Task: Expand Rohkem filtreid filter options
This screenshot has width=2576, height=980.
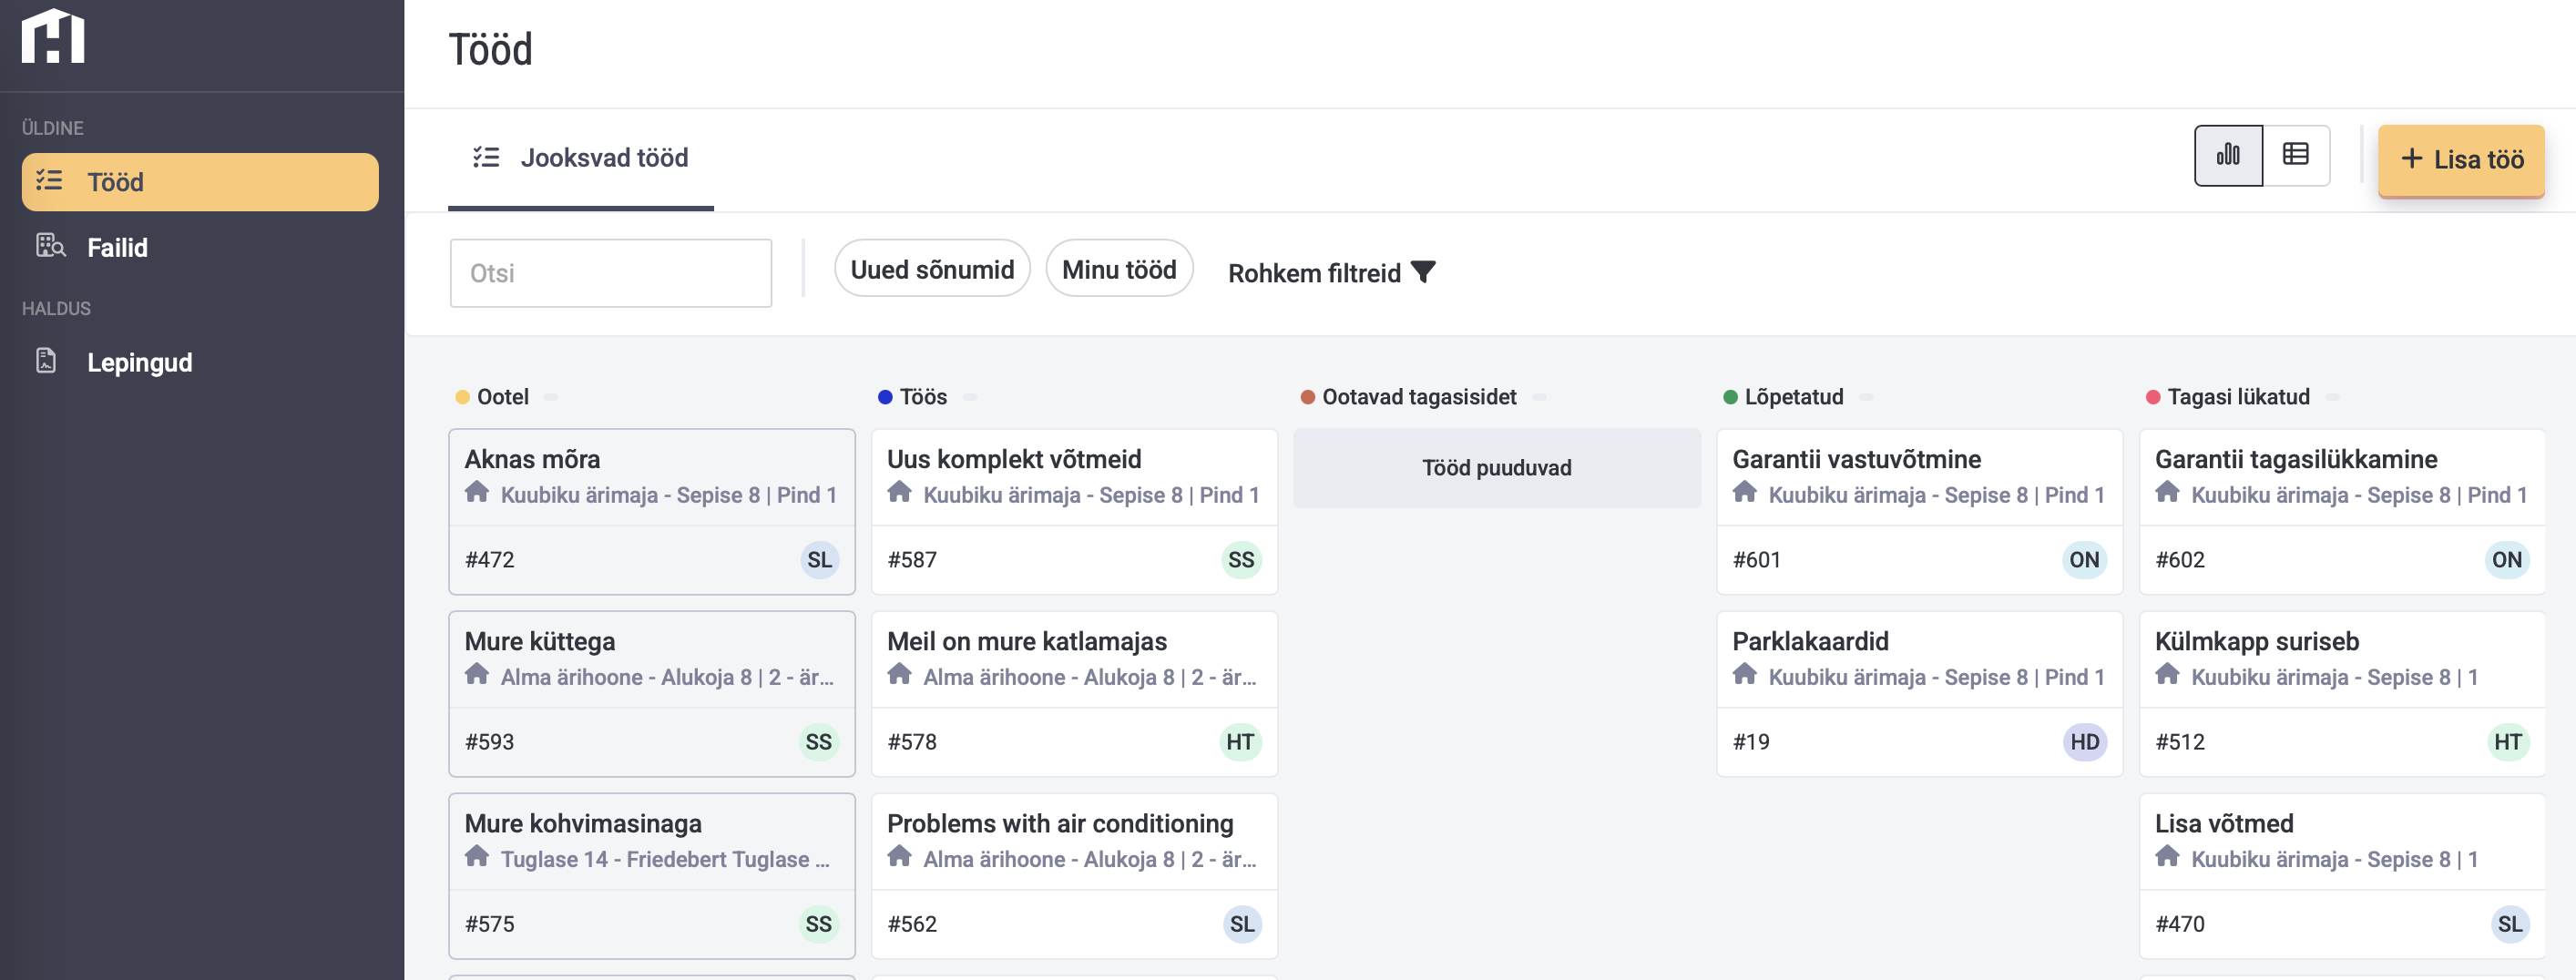Action: pyautogui.click(x=1330, y=273)
